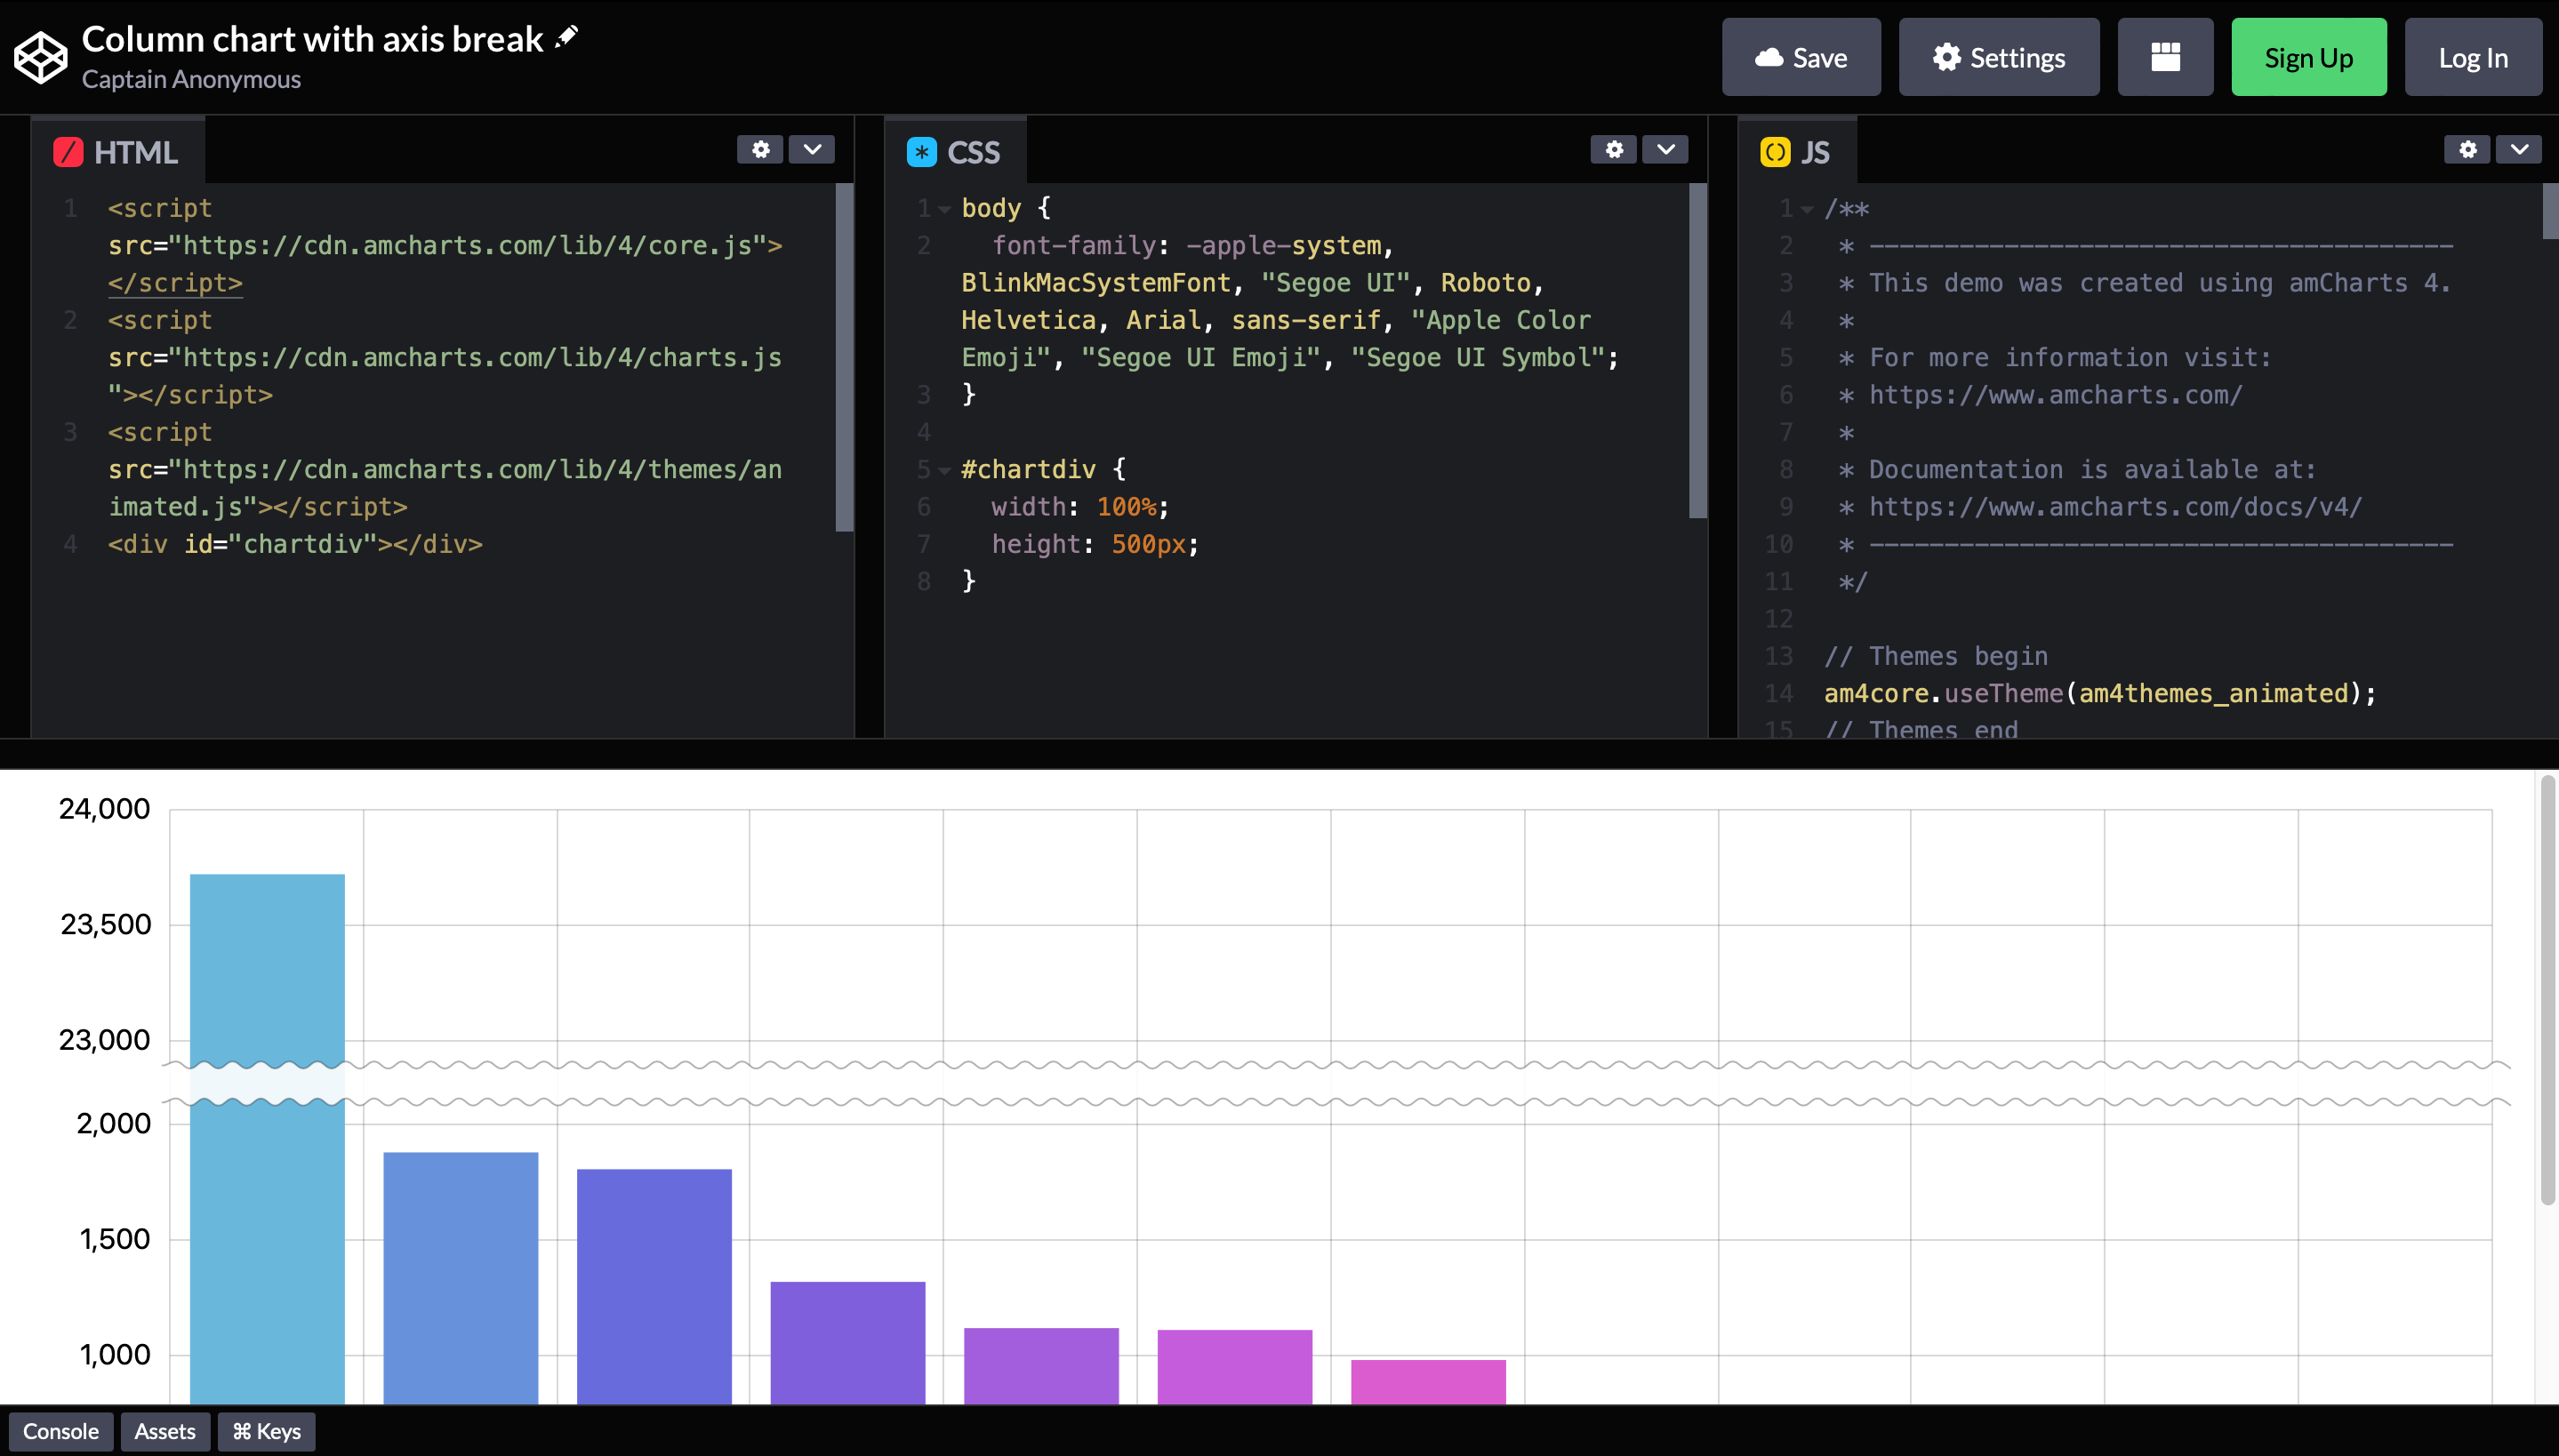Click the yellow JS parentheses icon
Screen dimensions: 2559x1456
click(1775, 152)
